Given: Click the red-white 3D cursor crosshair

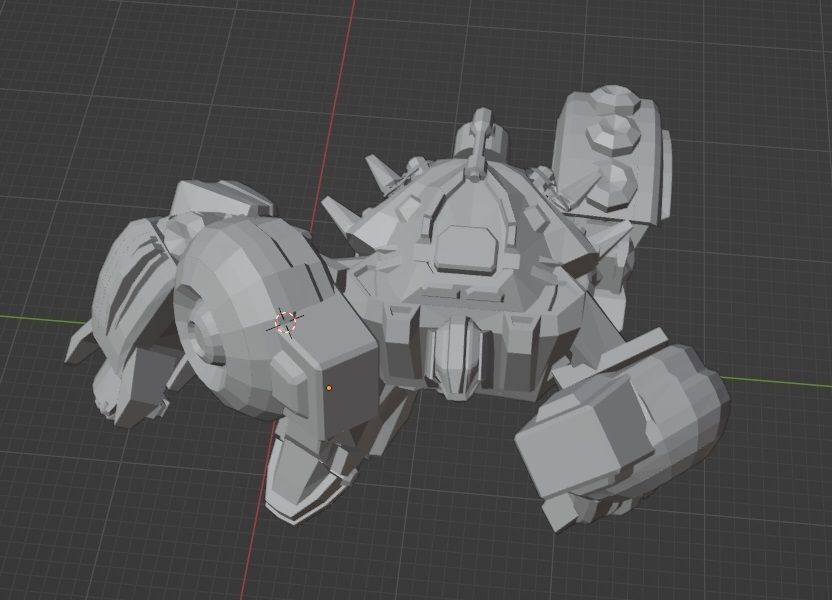Looking at the screenshot, I should click(285, 322).
